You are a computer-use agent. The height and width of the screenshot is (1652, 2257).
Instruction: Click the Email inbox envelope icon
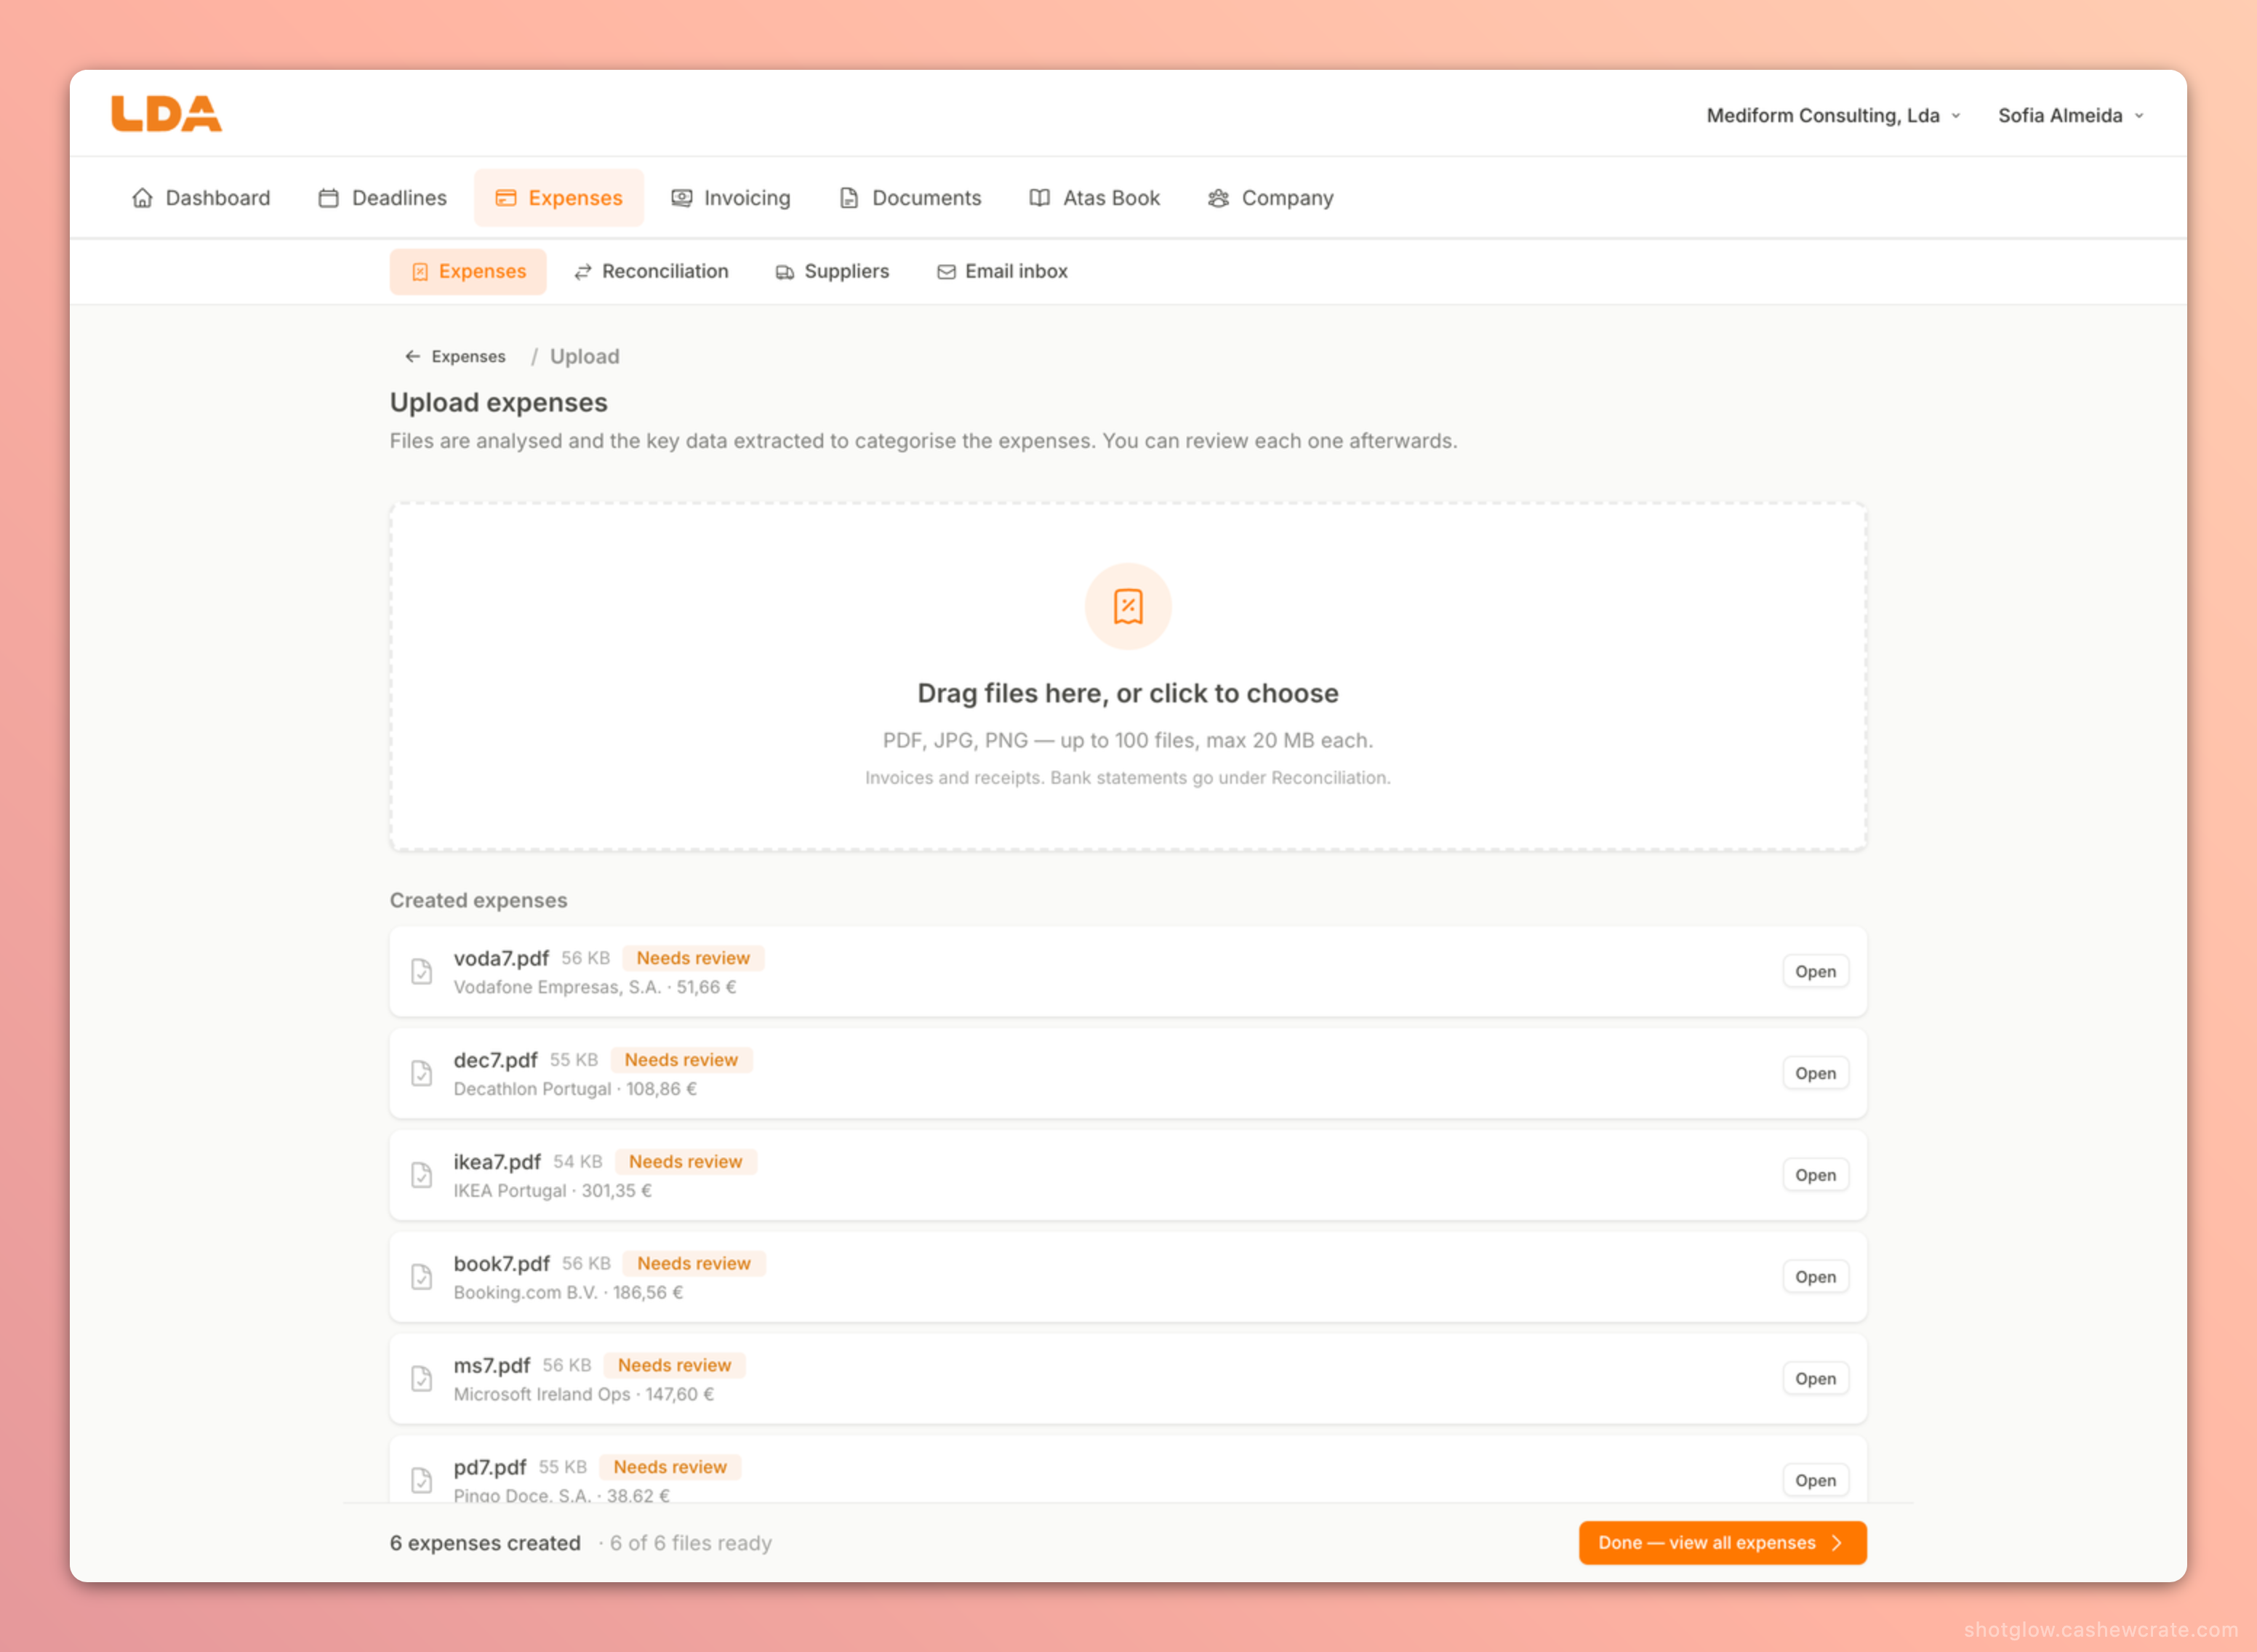click(x=946, y=272)
